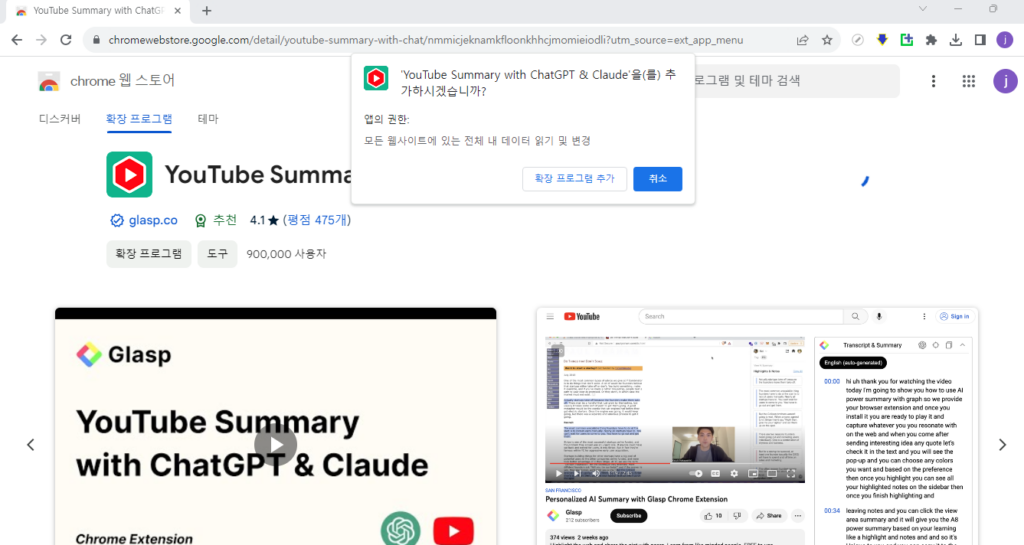
Task: Open the Chrome profile avatar in toolbar
Action: (x=1004, y=40)
